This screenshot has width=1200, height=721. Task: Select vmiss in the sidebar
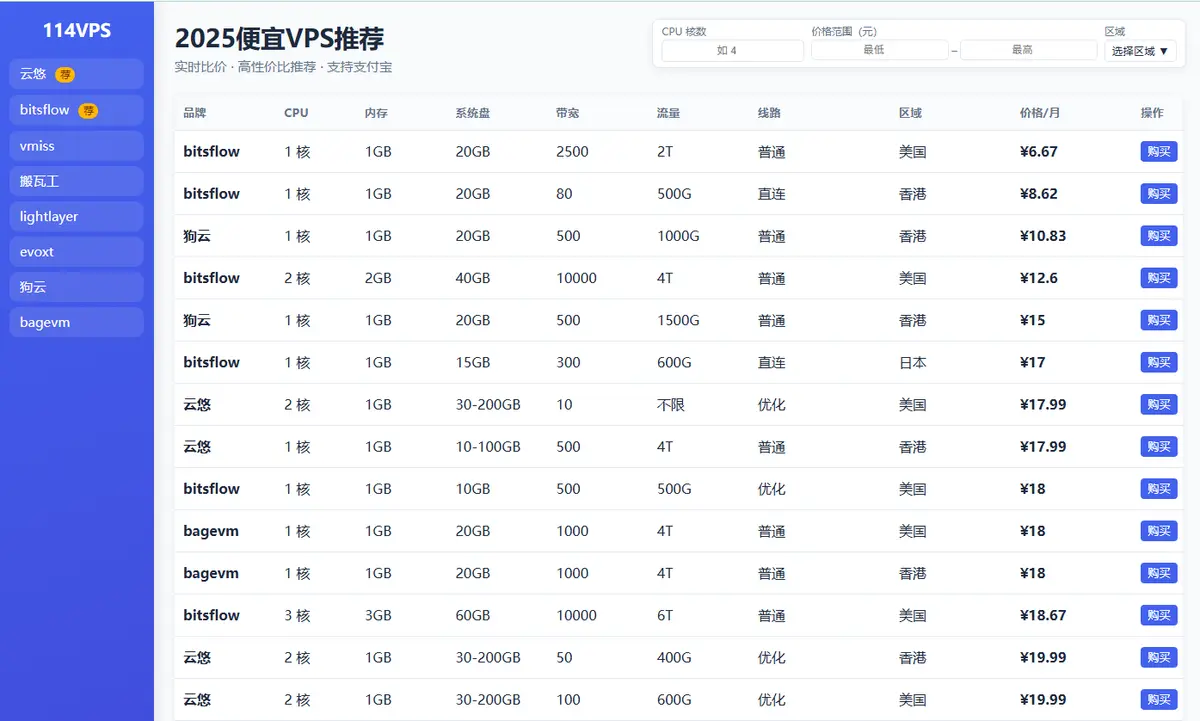(x=77, y=146)
